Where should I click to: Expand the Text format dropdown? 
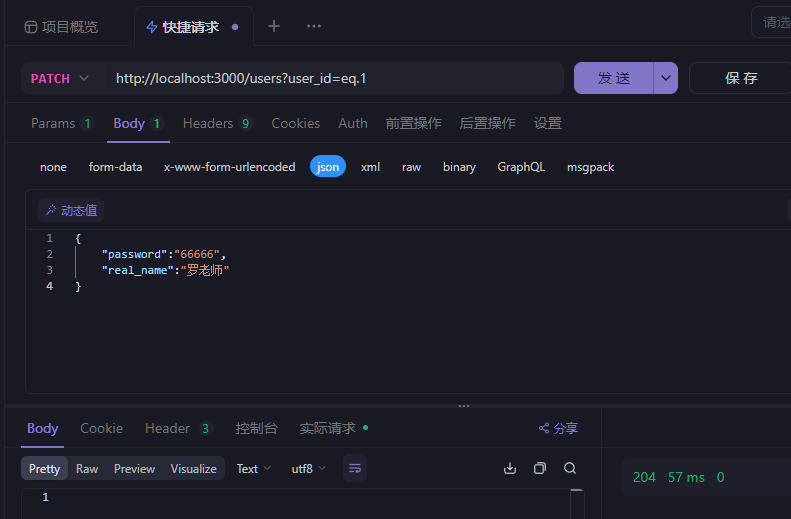[254, 469]
